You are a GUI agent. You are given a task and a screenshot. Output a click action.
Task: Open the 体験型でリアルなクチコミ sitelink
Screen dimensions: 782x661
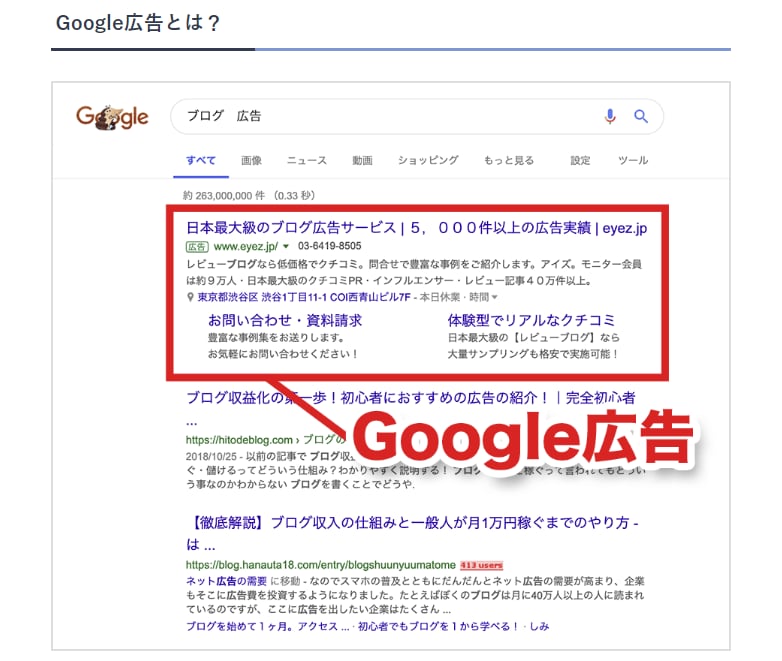click(531, 320)
